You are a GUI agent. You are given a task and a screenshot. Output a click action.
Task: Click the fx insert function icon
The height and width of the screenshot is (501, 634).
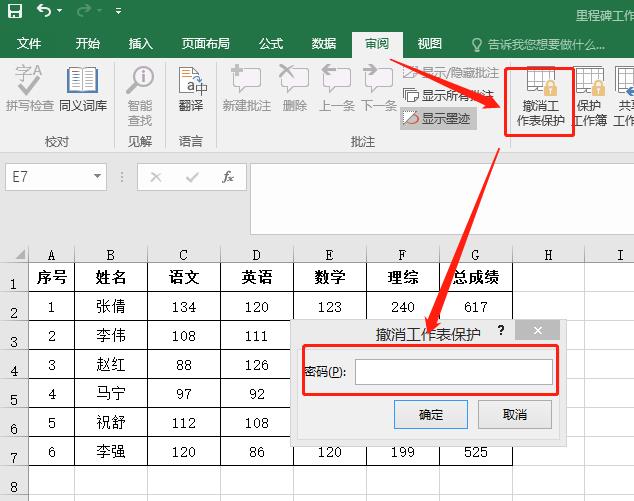click(x=228, y=177)
